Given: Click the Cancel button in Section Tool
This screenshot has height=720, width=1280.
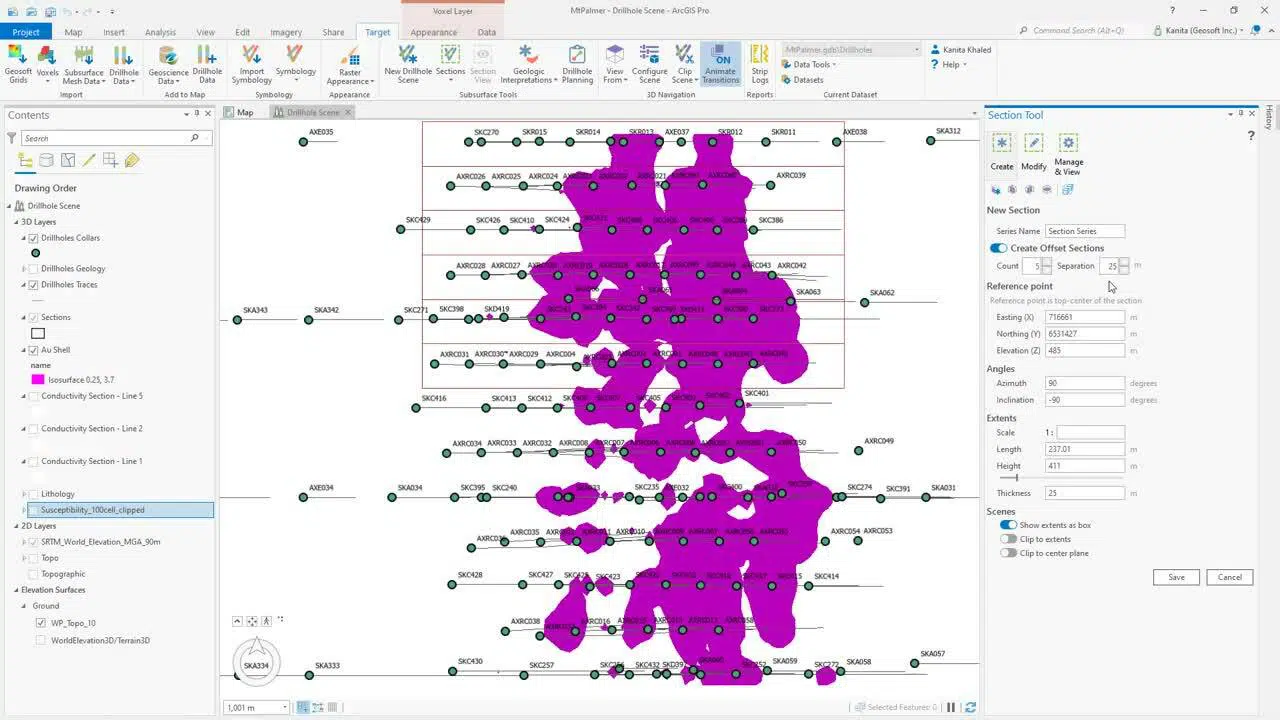Looking at the screenshot, I should [1229, 577].
